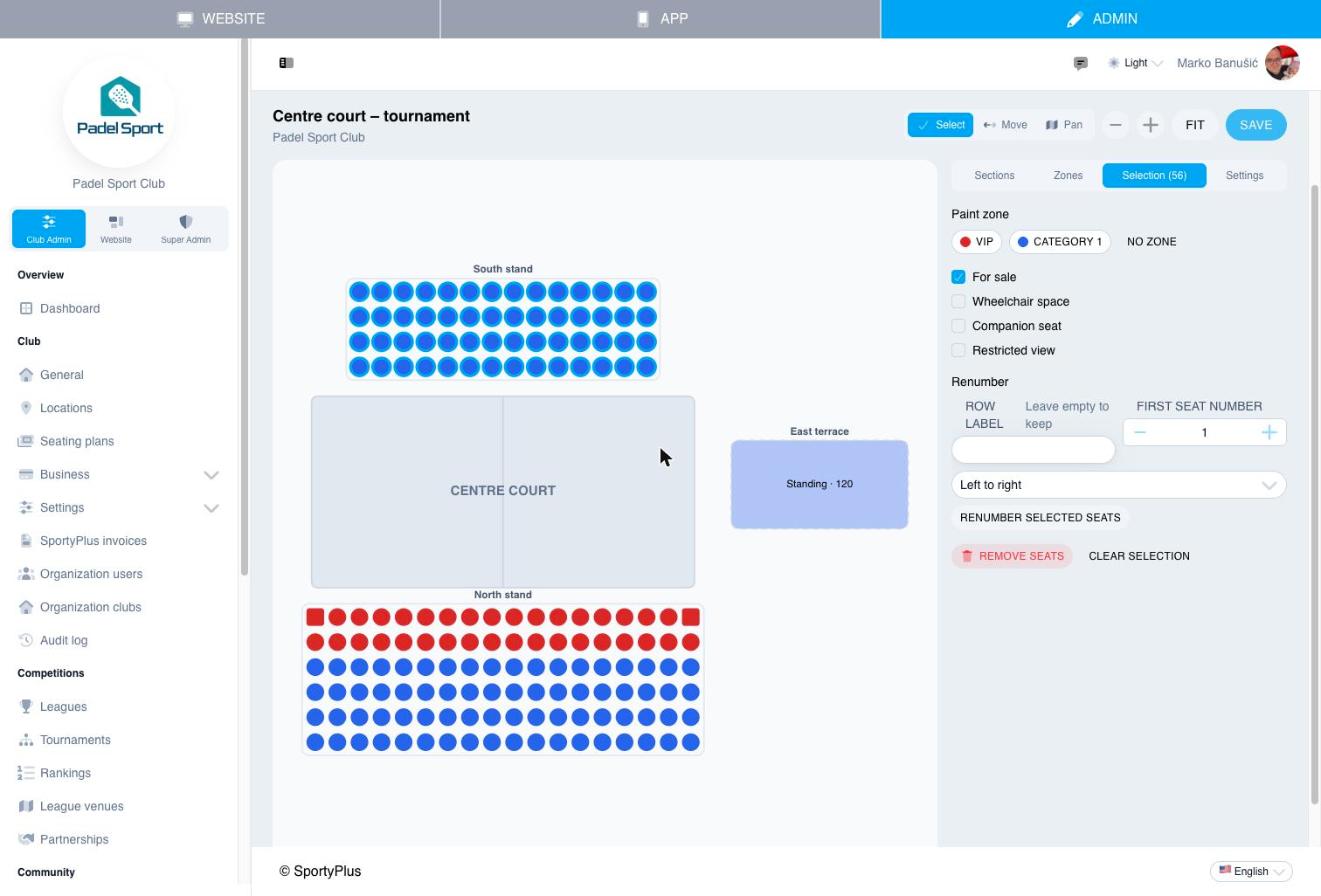This screenshot has height=896, width=1321.
Task: Tick the Restricted view checkbox
Action: [x=958, y=350]
